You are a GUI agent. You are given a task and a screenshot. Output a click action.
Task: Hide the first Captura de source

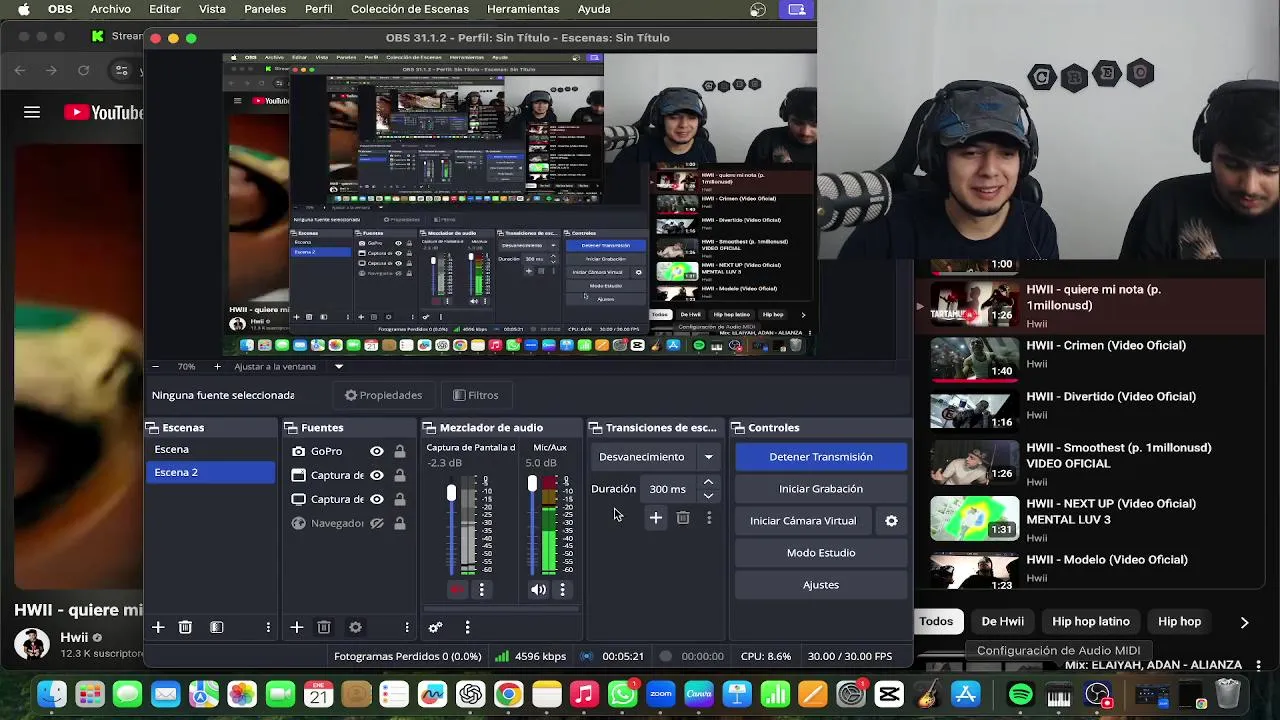tap(377, 475)
